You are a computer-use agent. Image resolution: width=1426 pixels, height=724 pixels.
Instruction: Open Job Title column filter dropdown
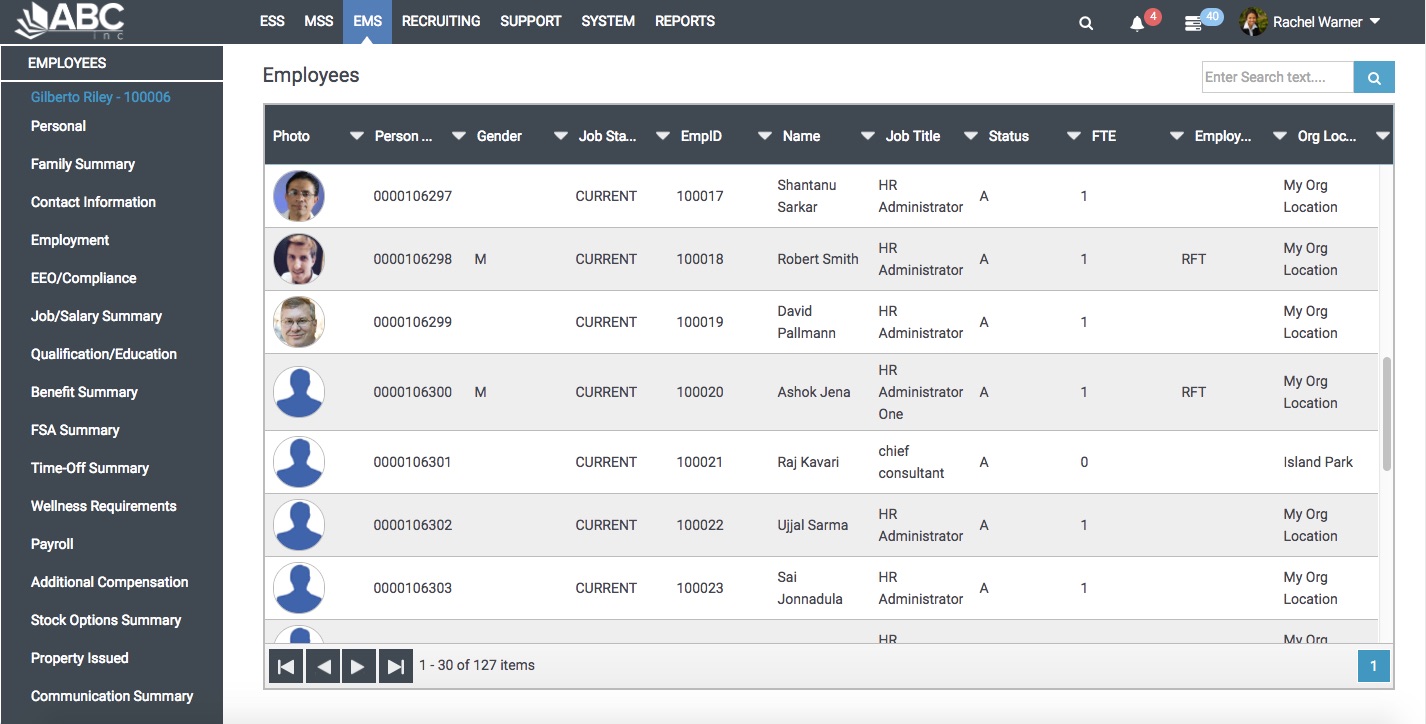(970, 136)
